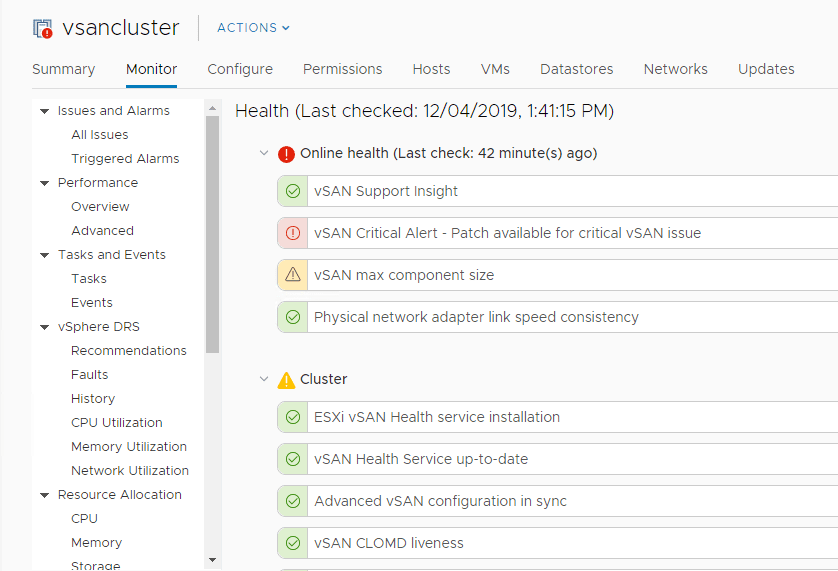
Task: Switch to the Configure tab
Action: click(x=240, y=69)
